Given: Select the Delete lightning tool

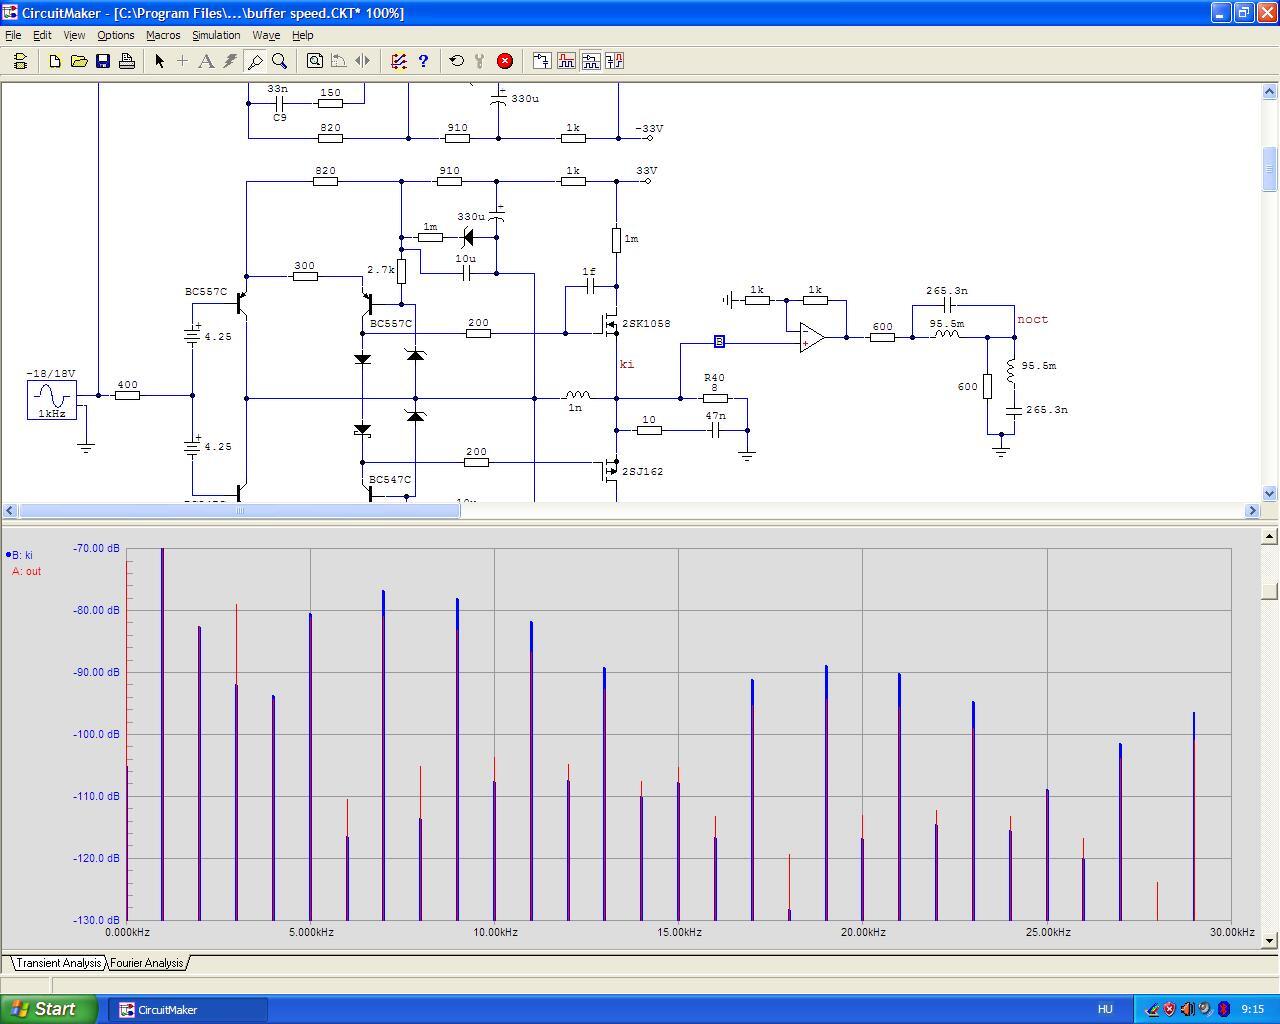Looking at the screenshot, I should [x=230, y=61].
